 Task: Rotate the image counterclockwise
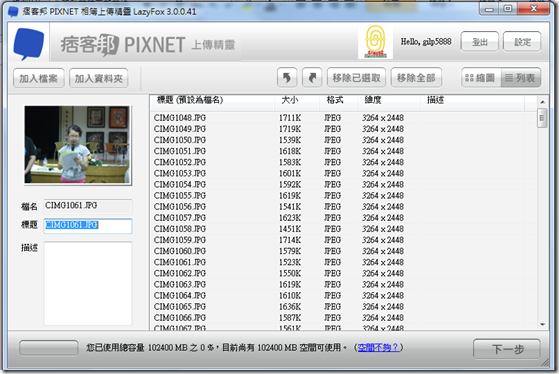point(287,77)
